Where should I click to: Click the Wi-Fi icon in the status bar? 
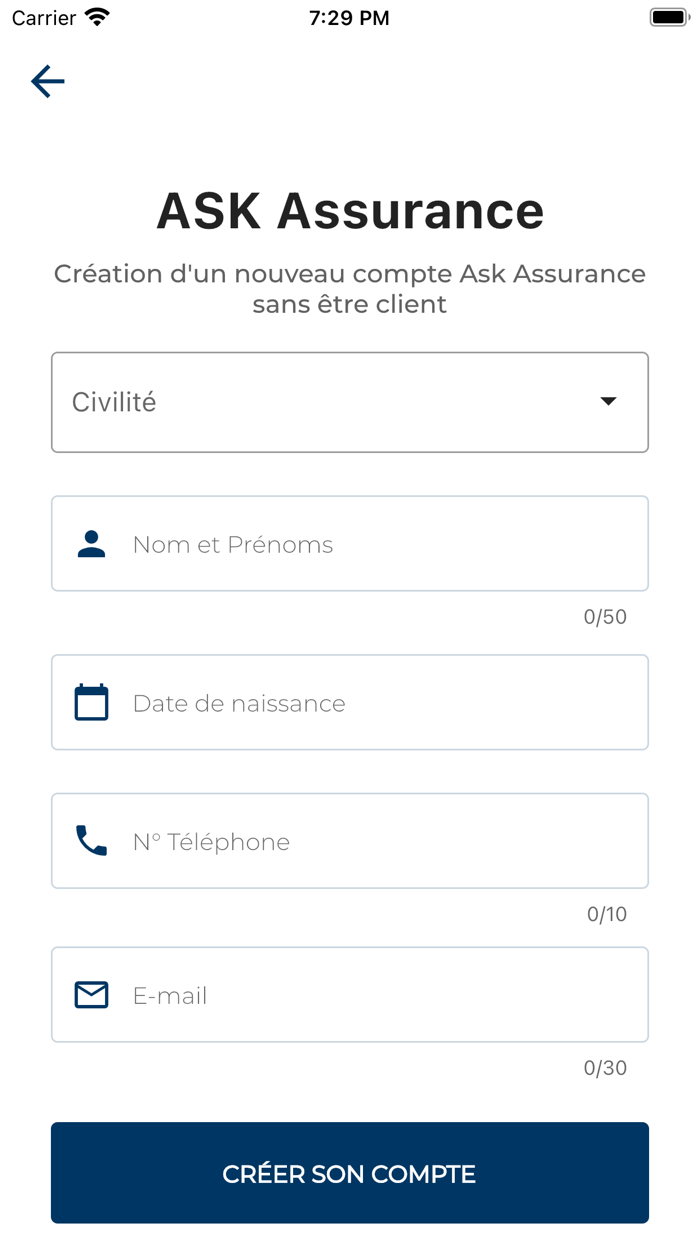click(97, 16)
